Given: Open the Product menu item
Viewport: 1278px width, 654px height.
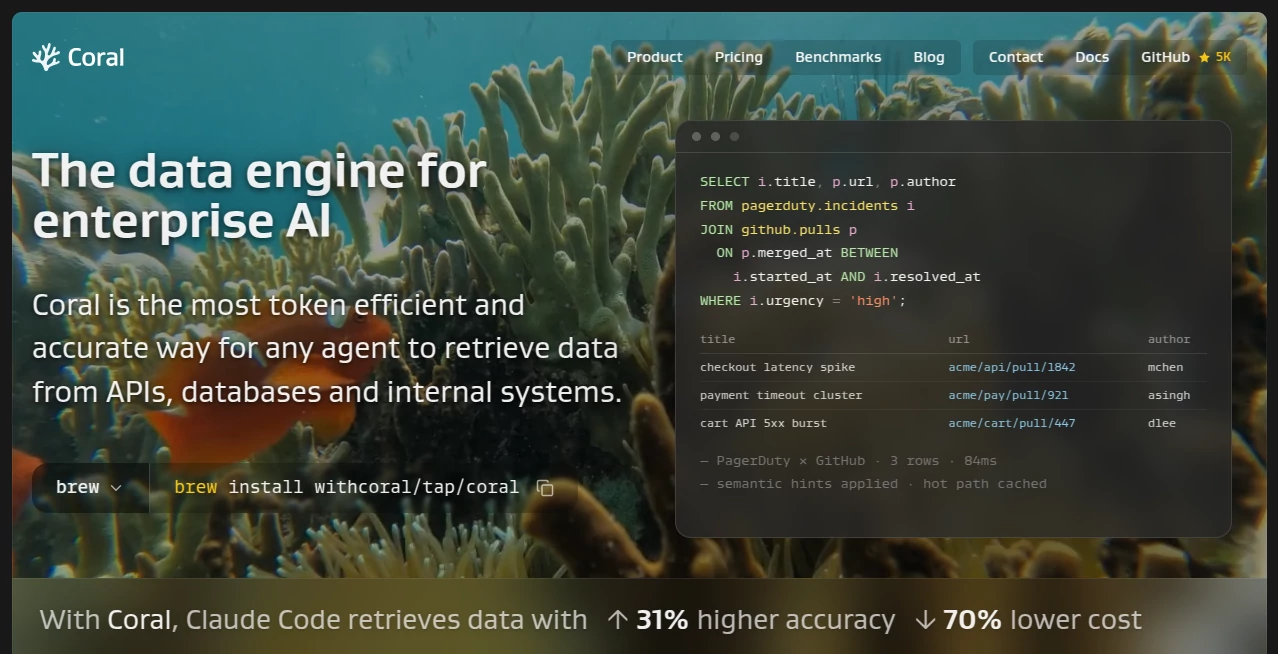Looking at the screenshot, I should click(655, 57).
